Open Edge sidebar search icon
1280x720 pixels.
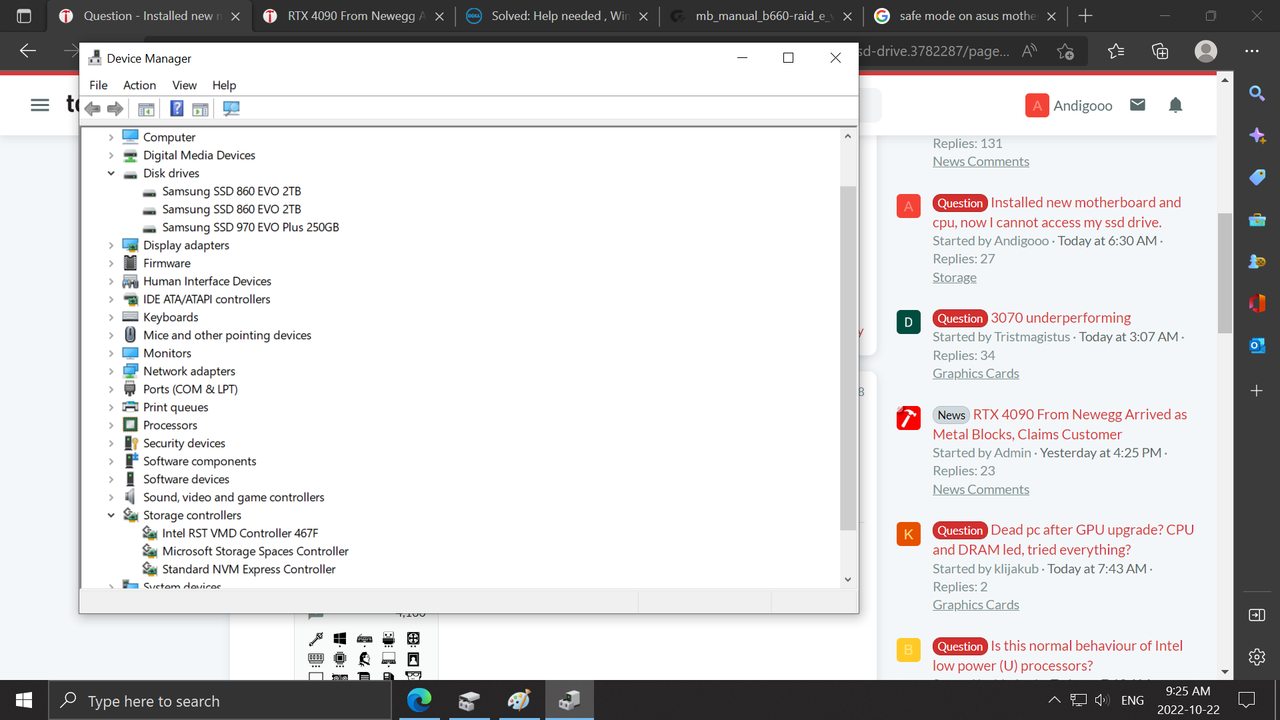click(x=1257, y=93)
